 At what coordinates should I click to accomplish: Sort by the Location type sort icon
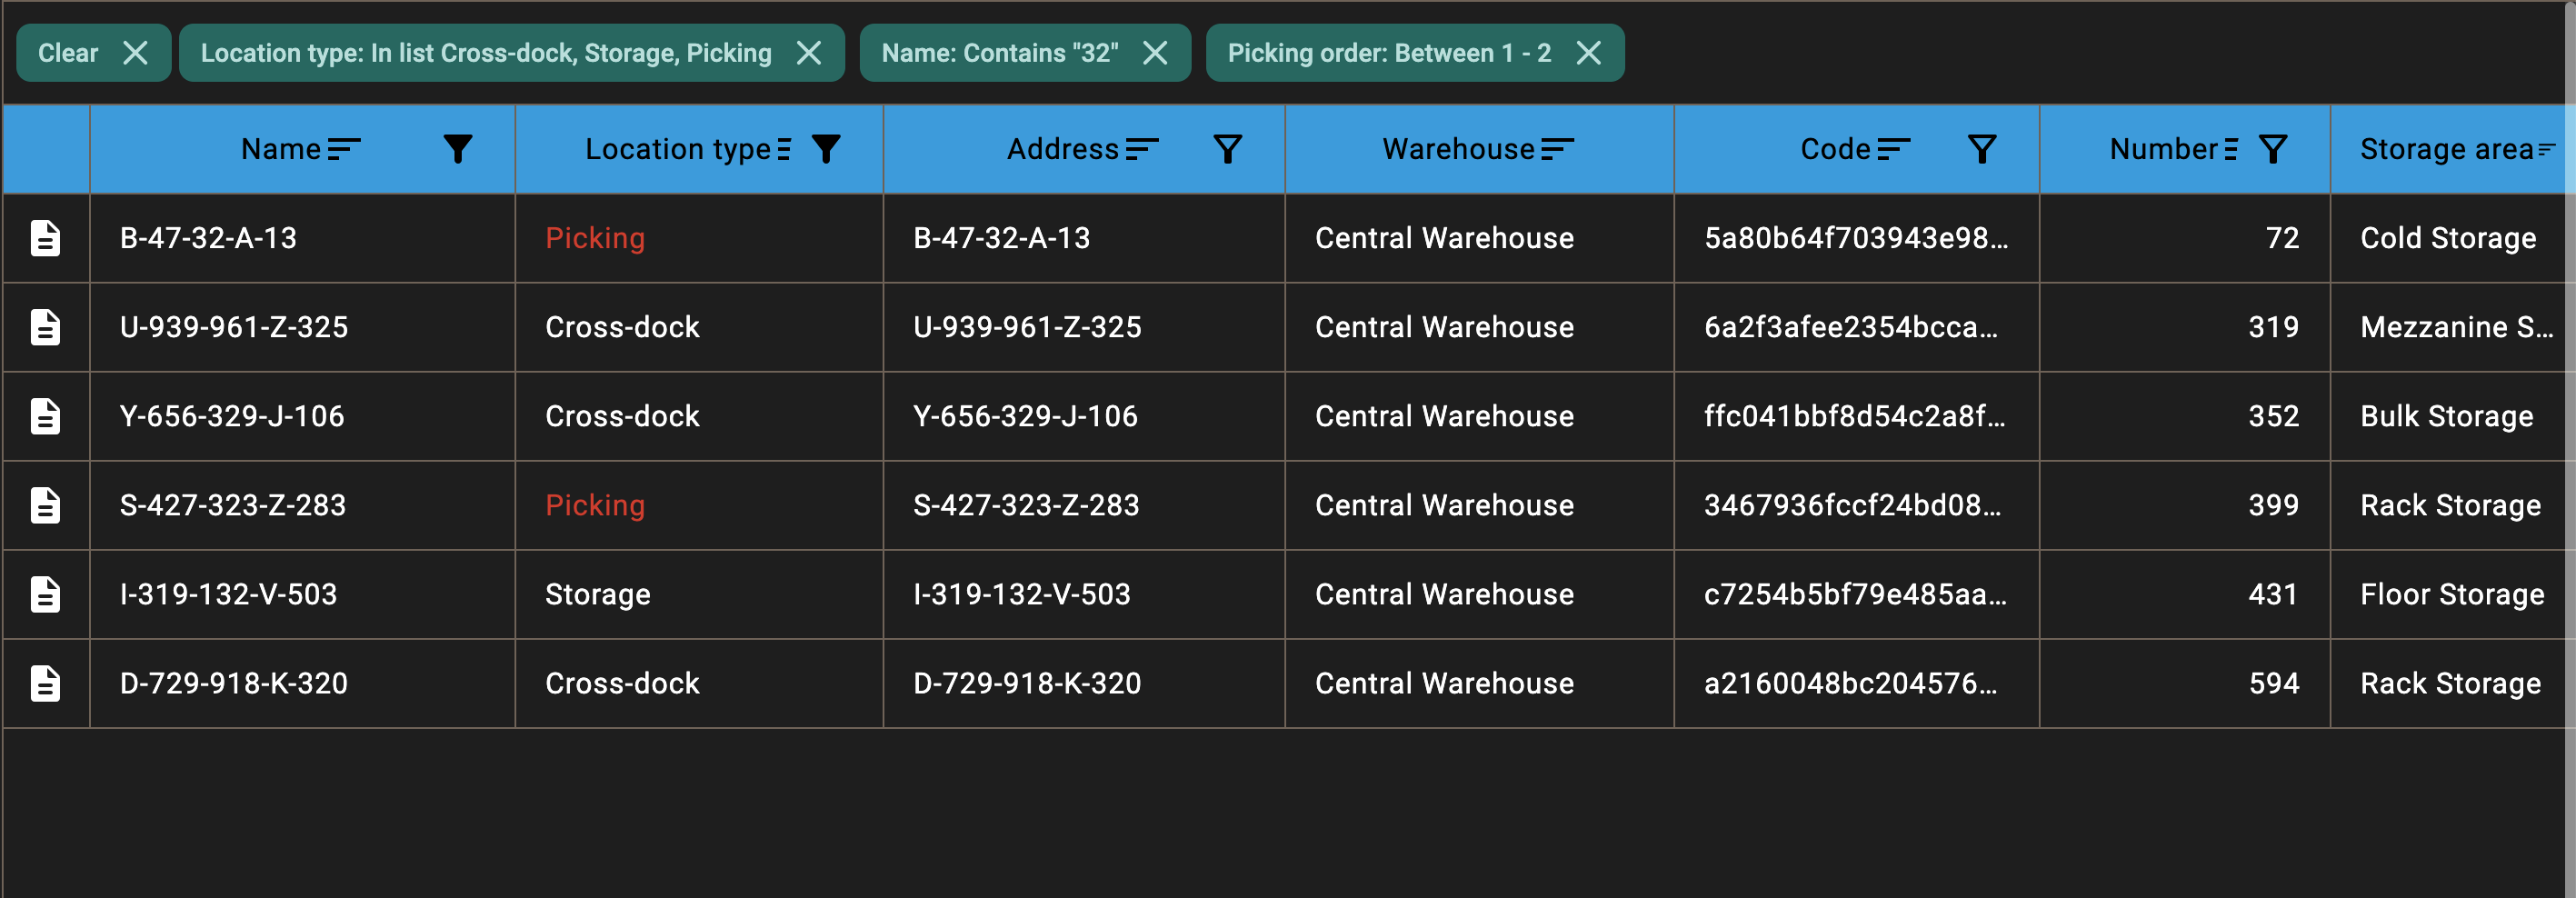[784, 149]
